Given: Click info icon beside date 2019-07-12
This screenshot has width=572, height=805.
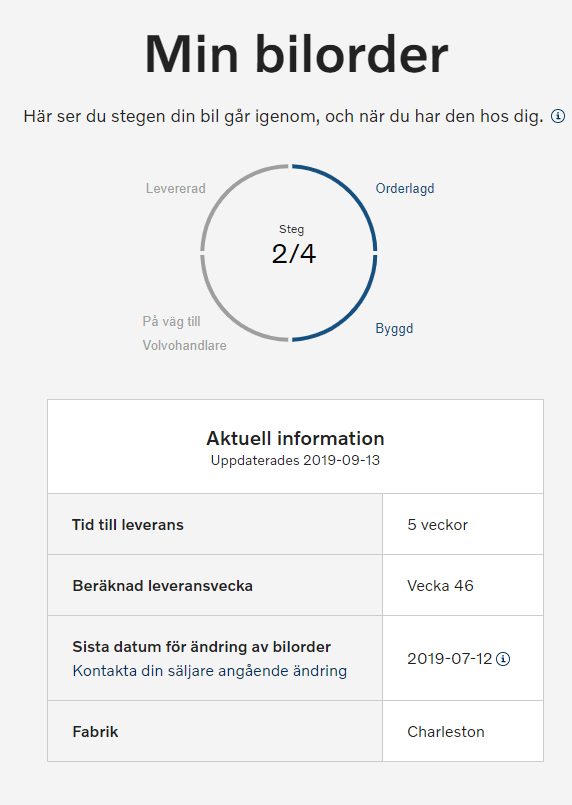Looking at the screenshot, I should coord(503,659).
